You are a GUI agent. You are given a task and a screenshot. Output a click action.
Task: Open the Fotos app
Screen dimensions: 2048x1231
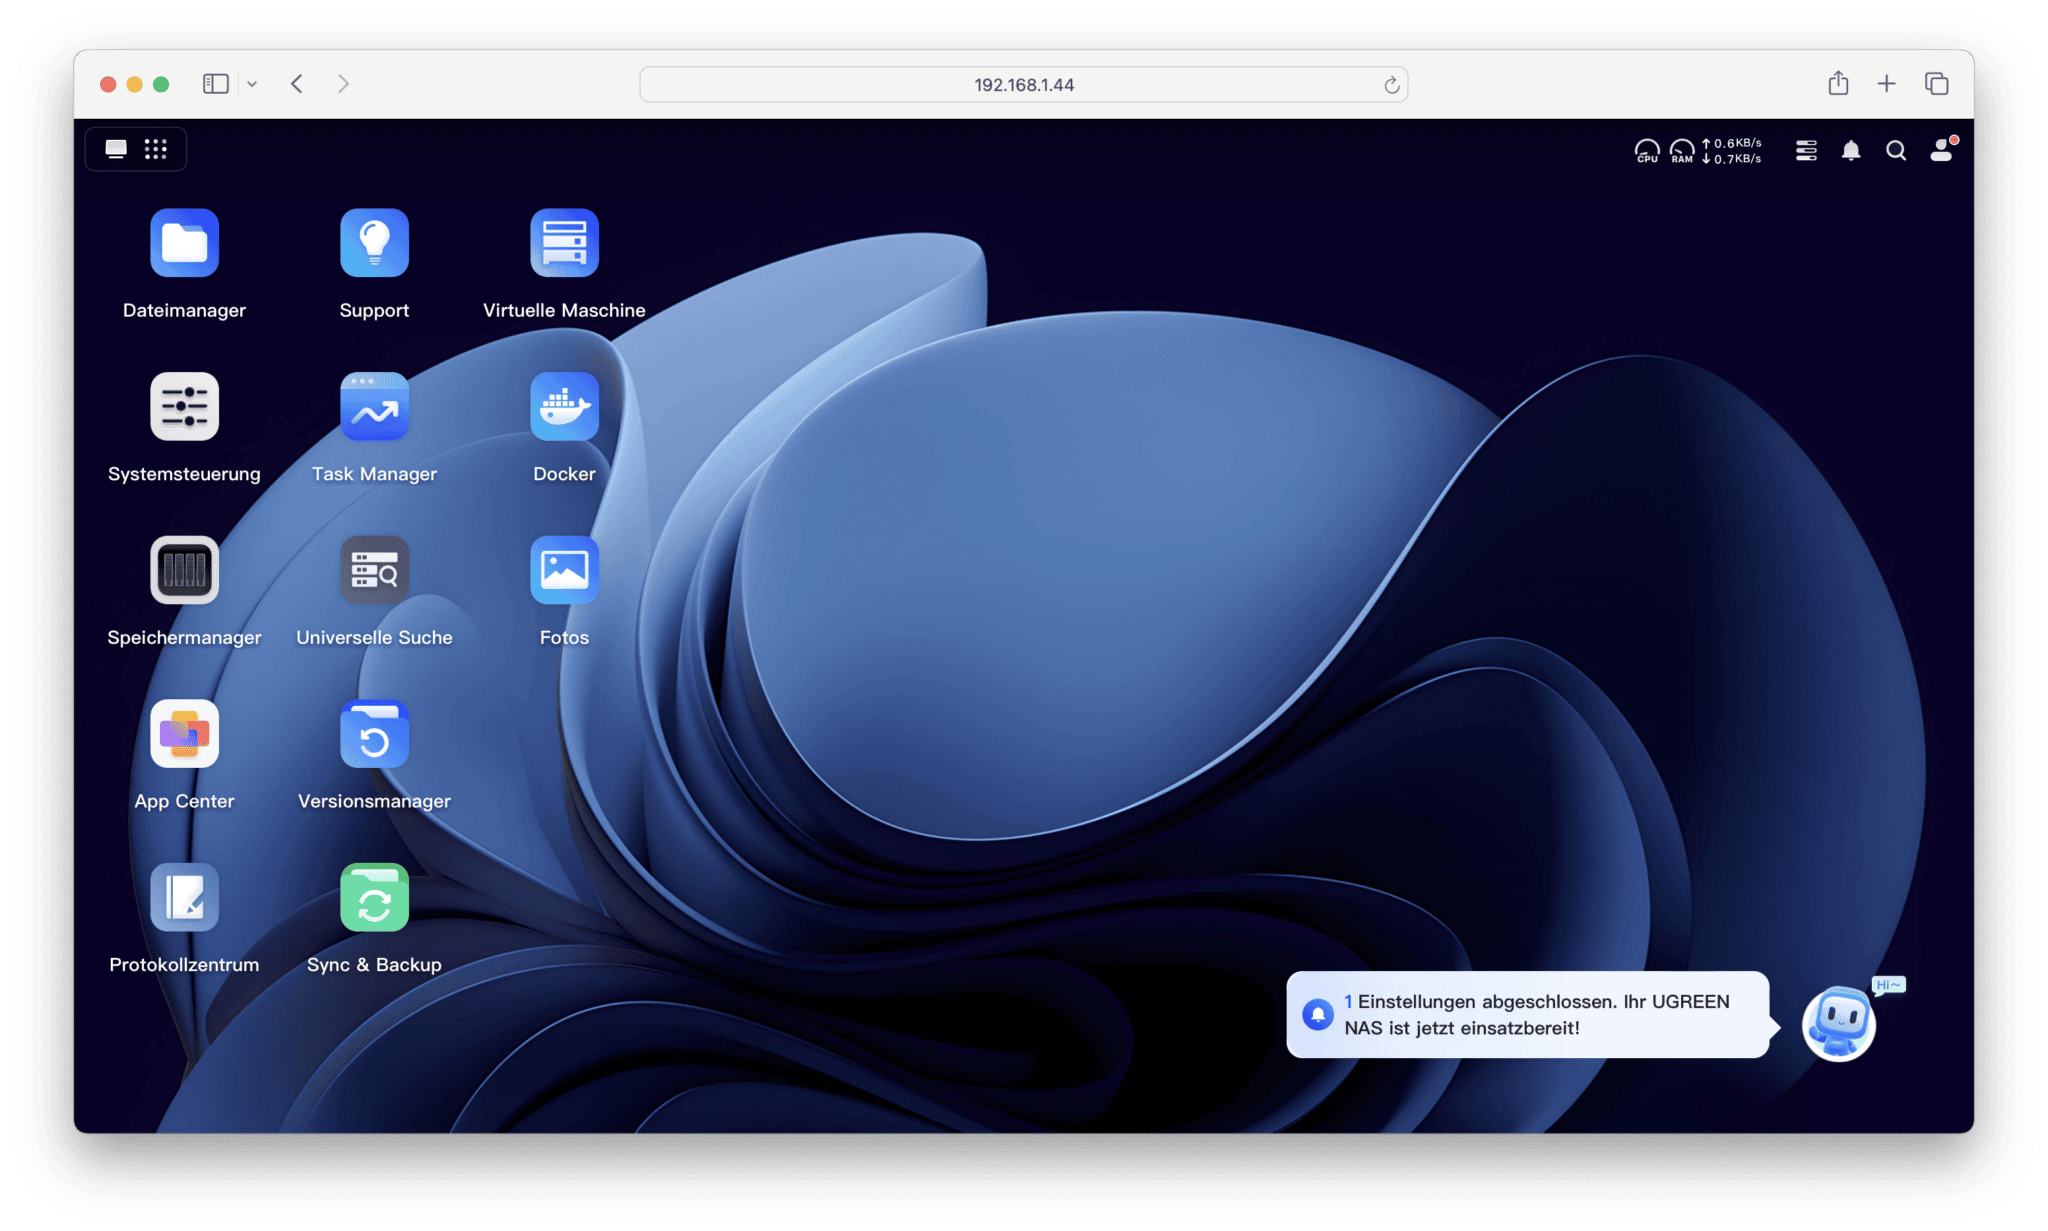tap(564, 570)
